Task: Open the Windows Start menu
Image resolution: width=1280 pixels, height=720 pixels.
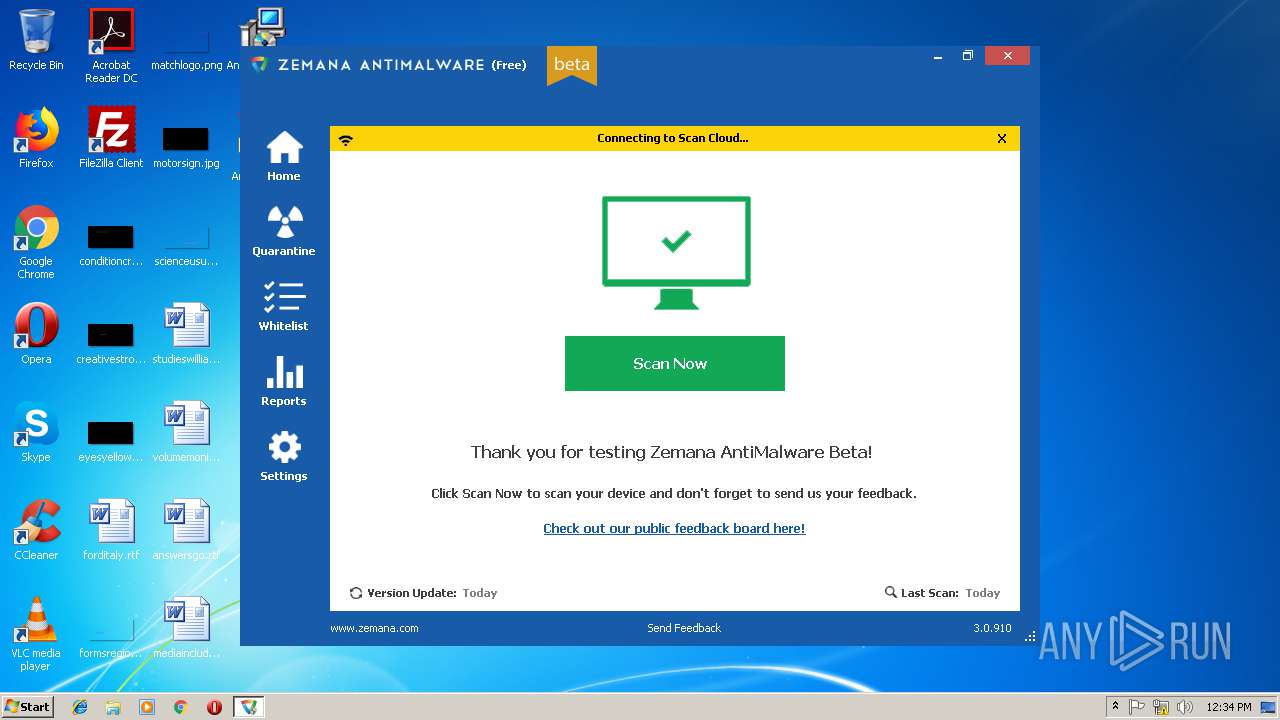Action: (28, 706)
